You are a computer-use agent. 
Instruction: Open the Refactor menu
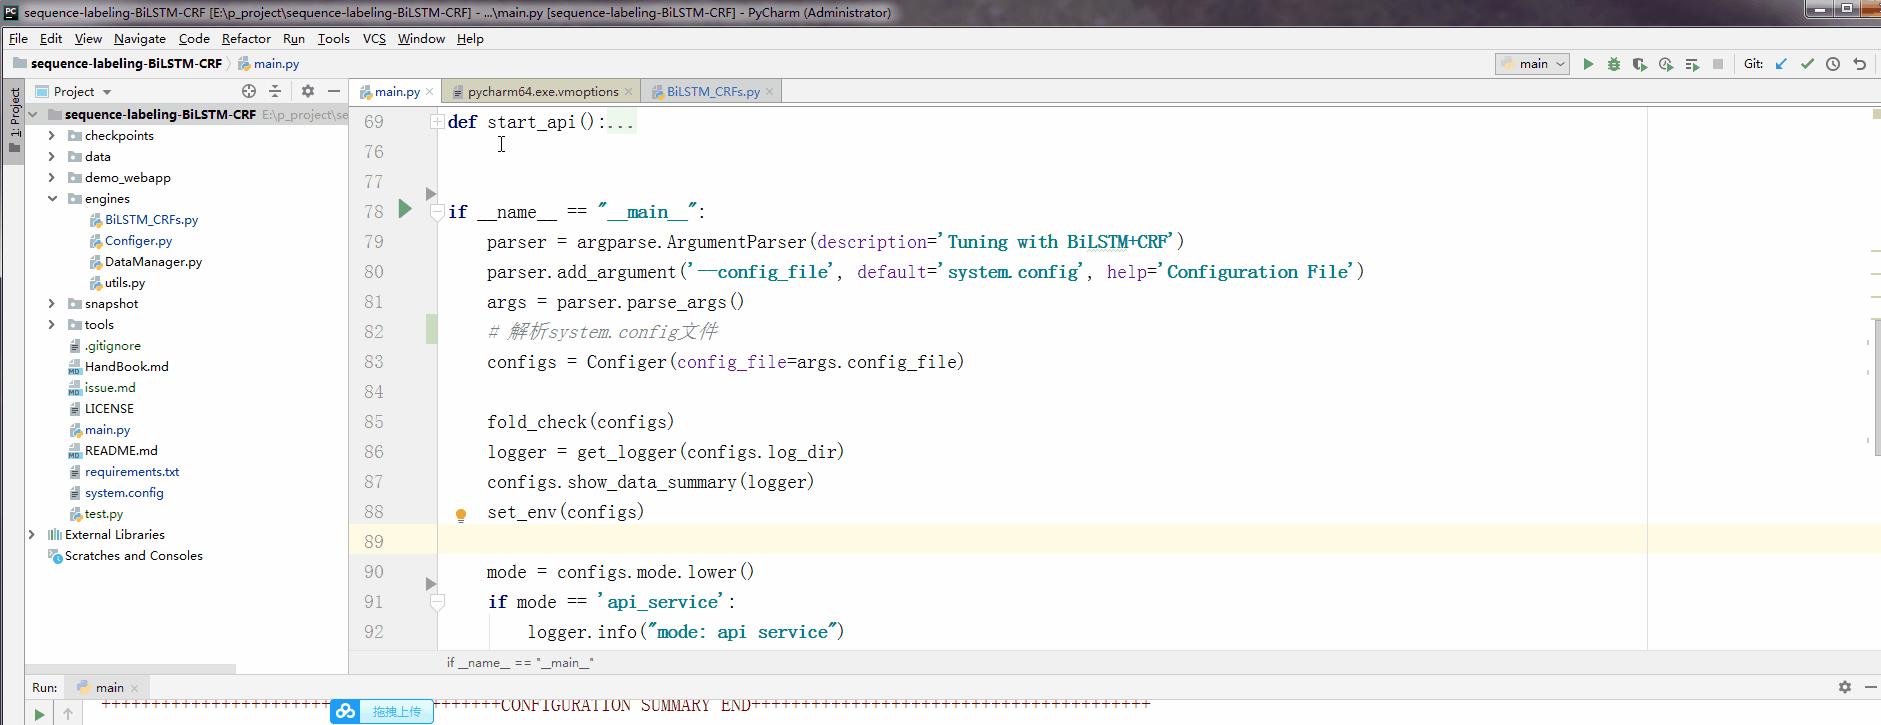point(246,38)
